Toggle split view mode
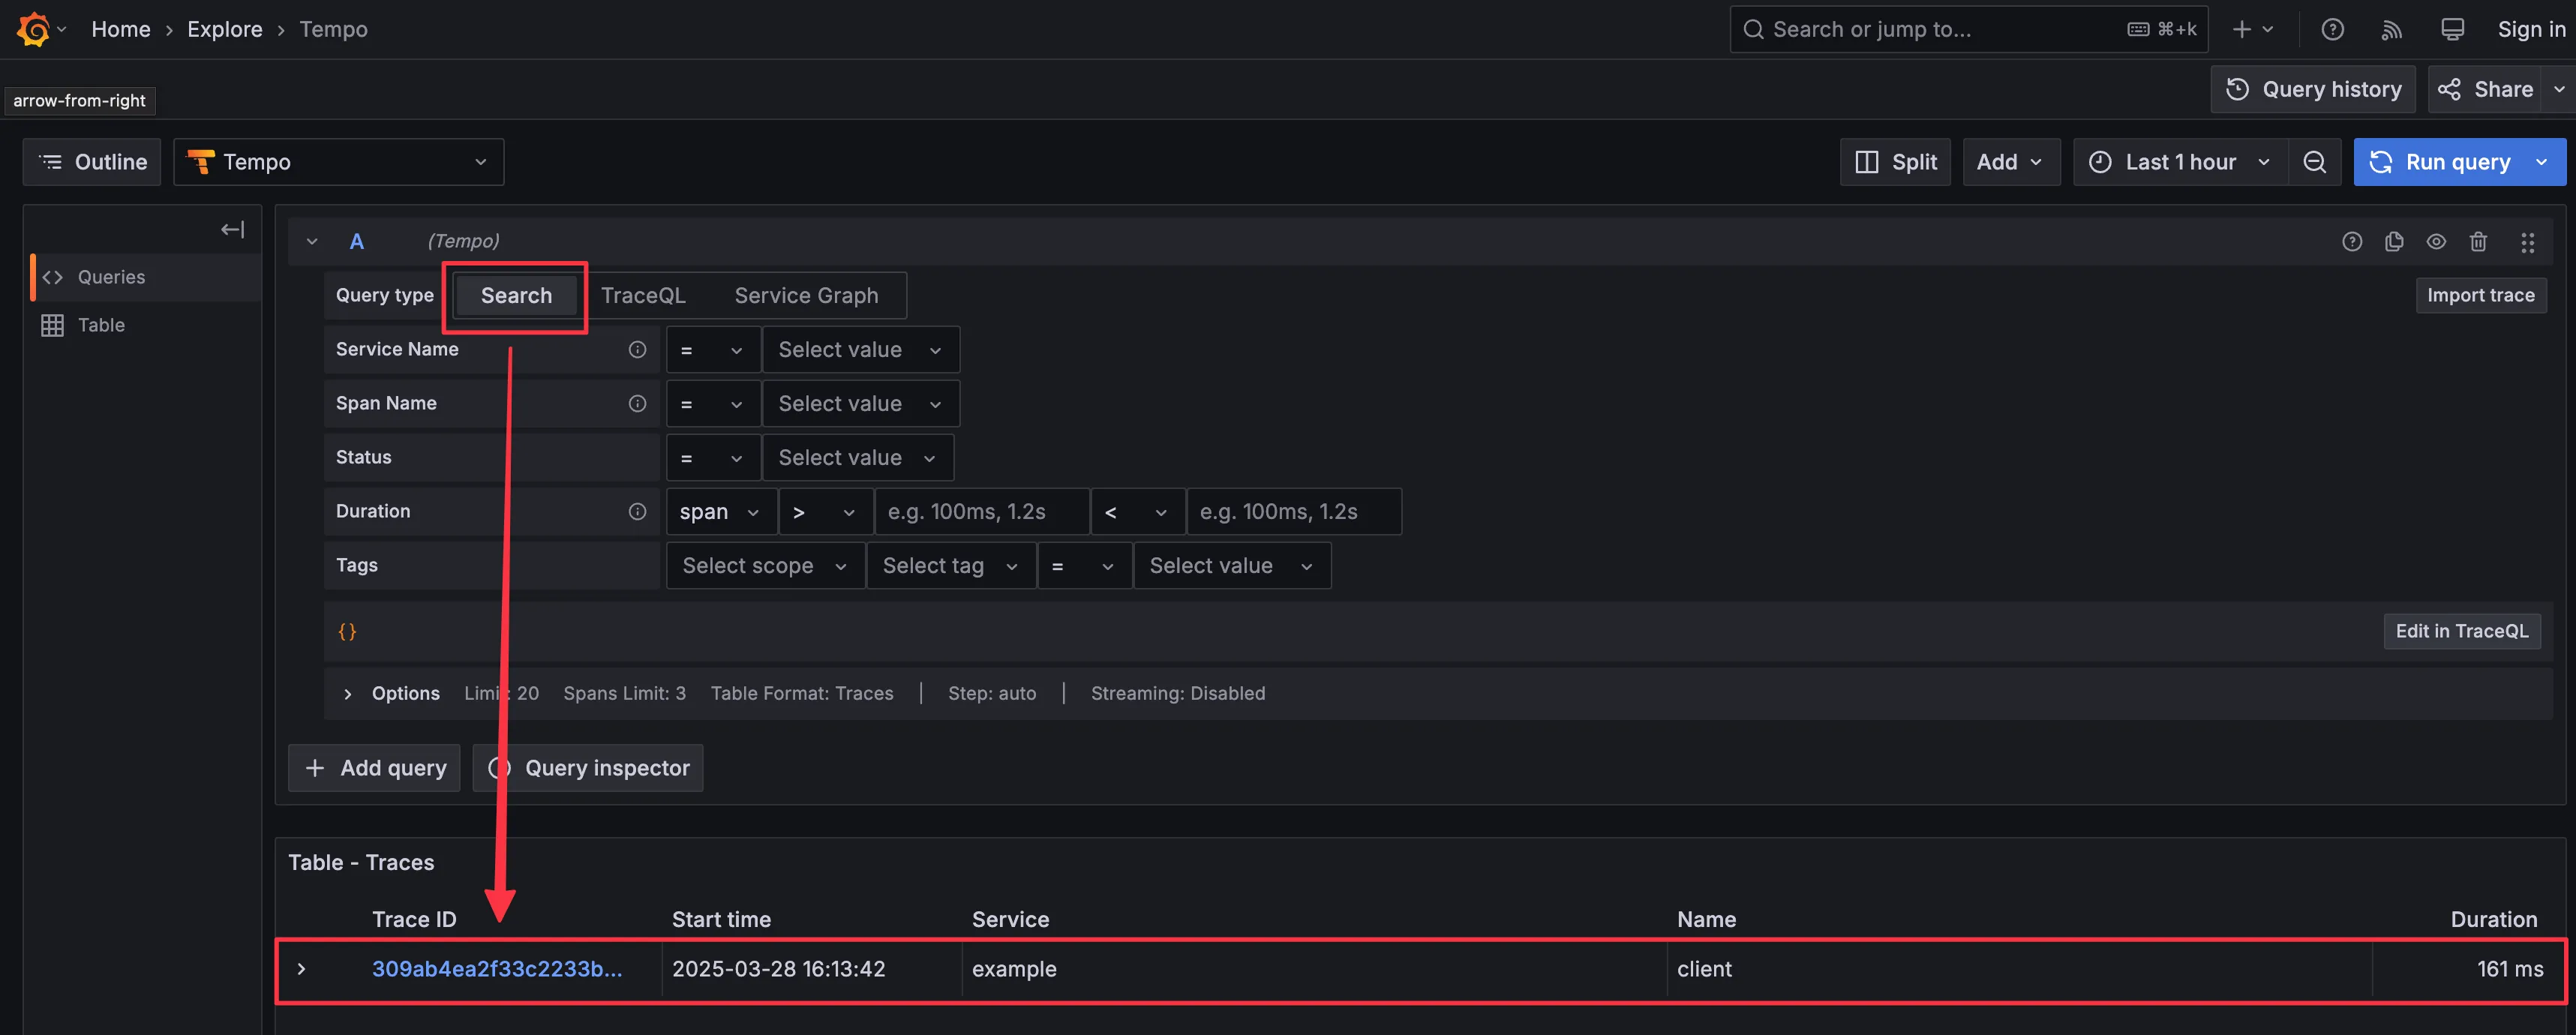The image size is (2576, 1035). coord(1895,161)
